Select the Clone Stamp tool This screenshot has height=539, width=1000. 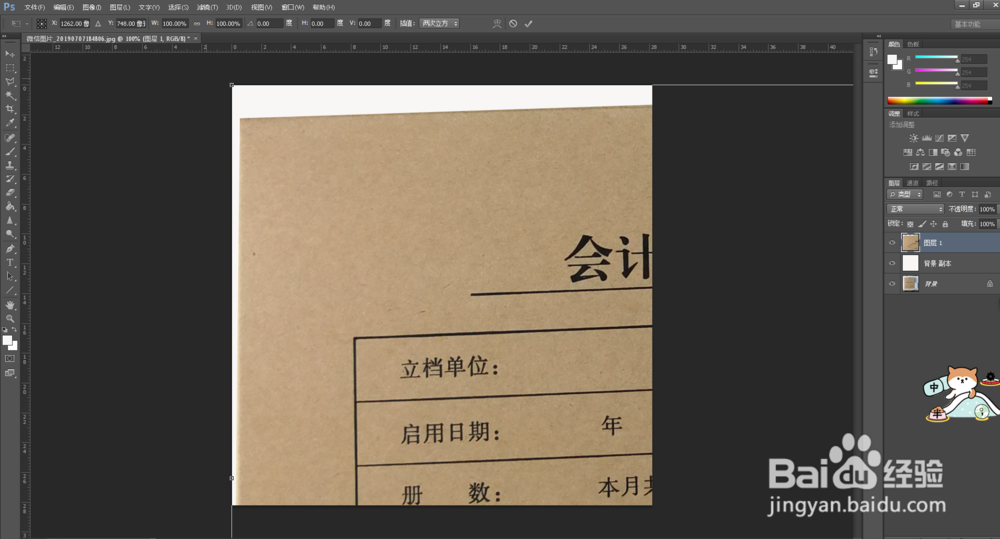point(10,165)
